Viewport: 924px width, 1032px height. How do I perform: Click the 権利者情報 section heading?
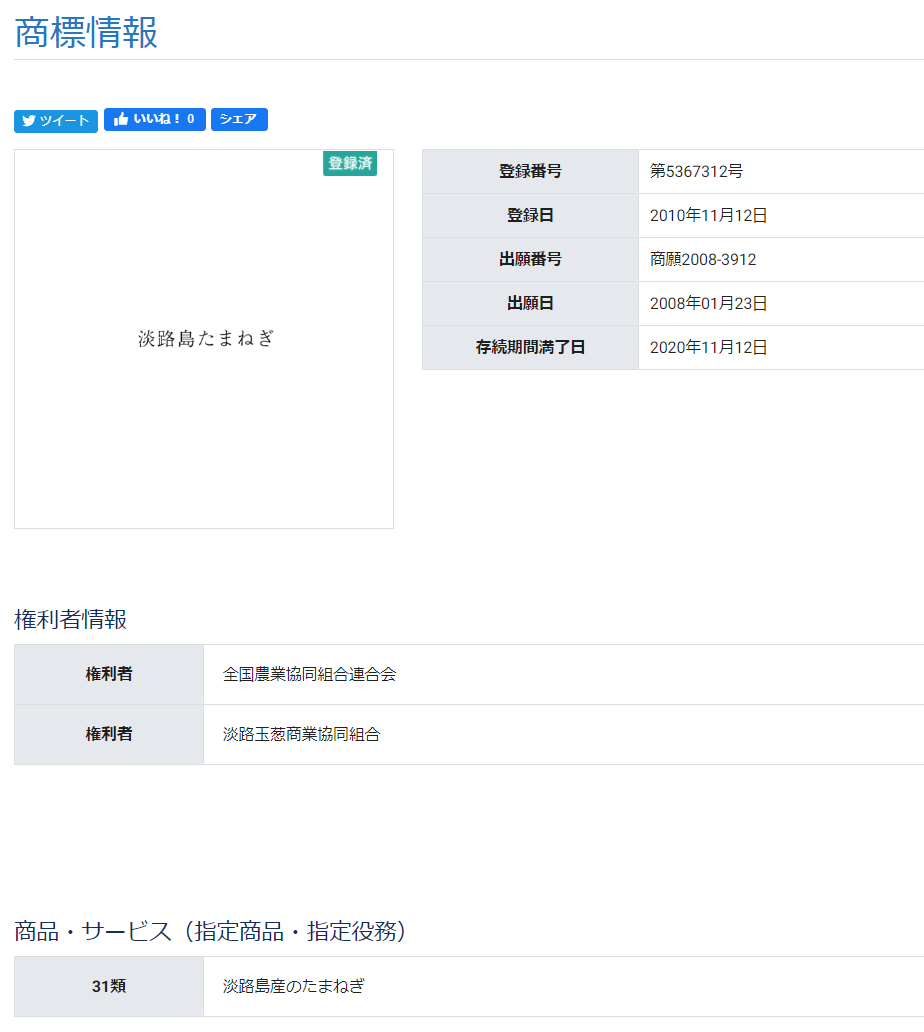pyautogui.click(x=70, y=619)
